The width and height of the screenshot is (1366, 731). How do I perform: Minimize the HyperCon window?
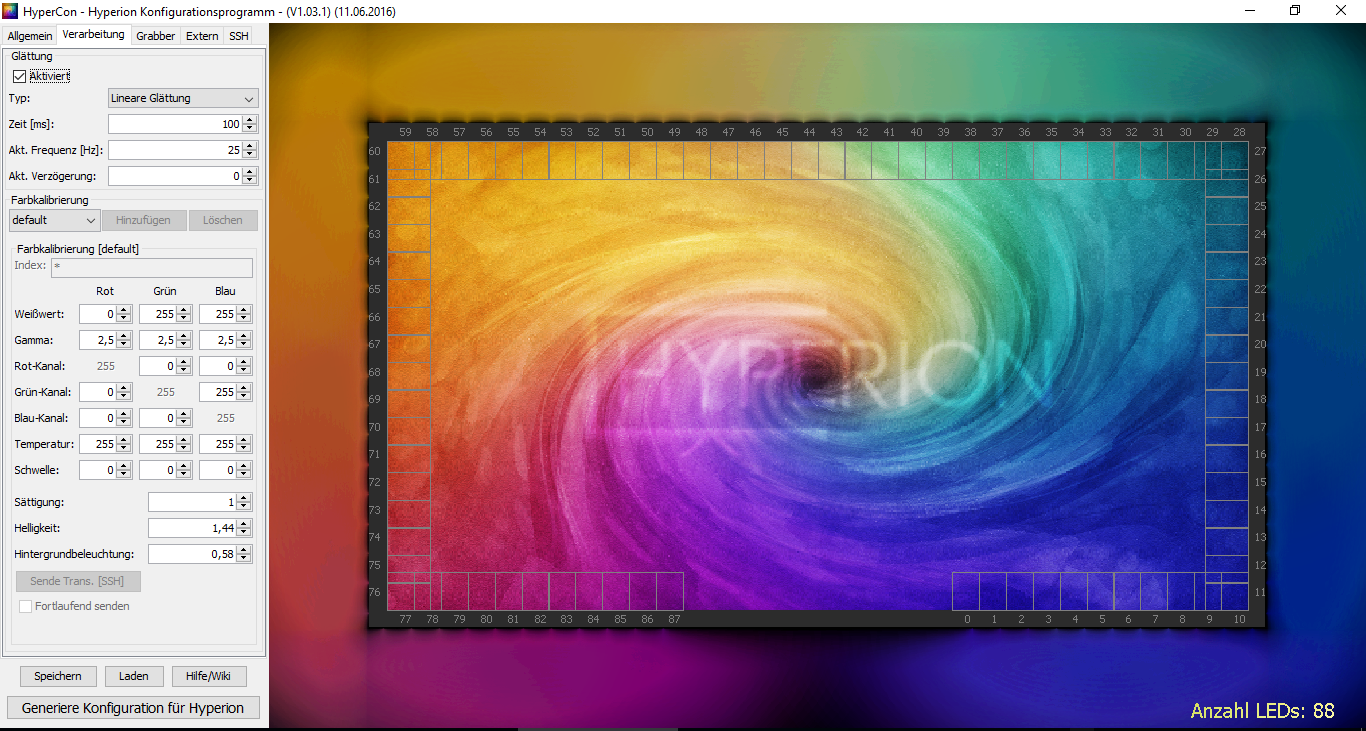click(x=1250, y=11)
